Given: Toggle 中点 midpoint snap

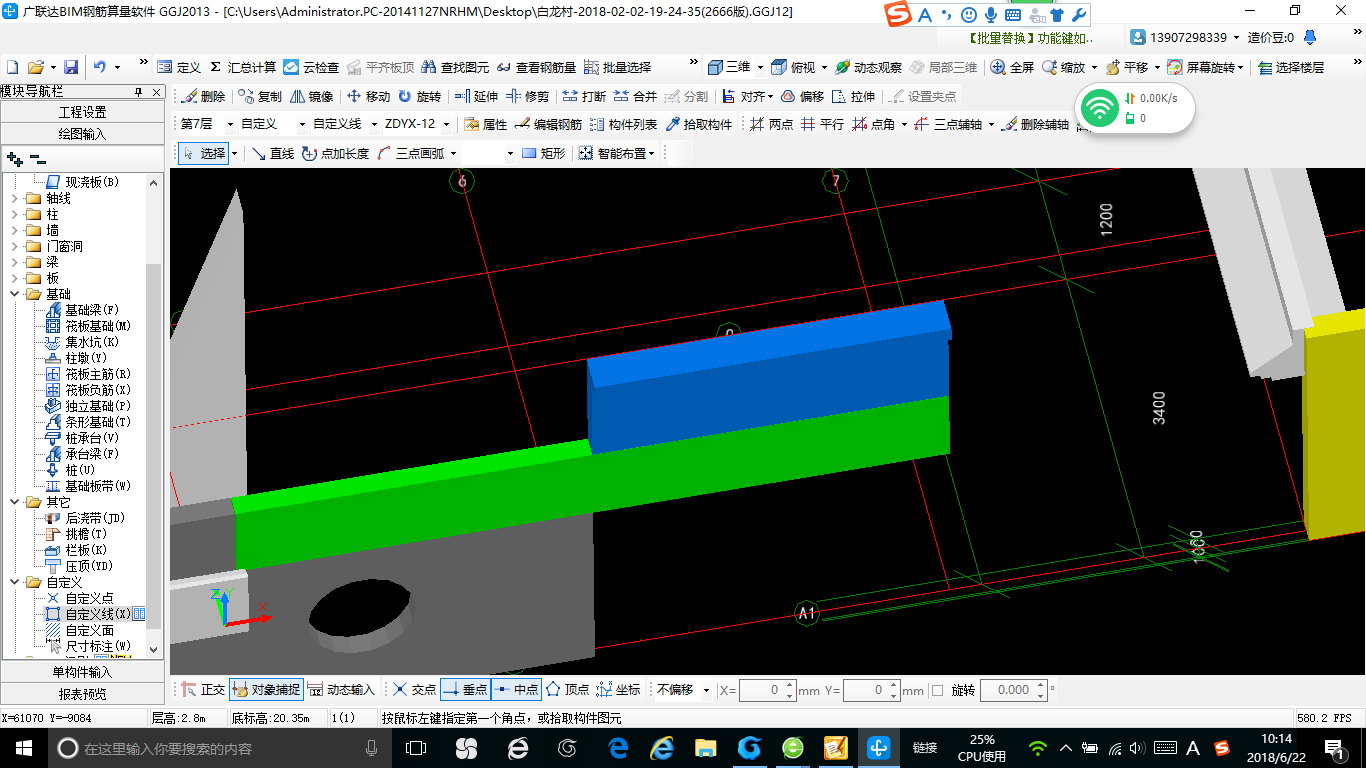Looking at the screenshot, I should tap(516, 690).
